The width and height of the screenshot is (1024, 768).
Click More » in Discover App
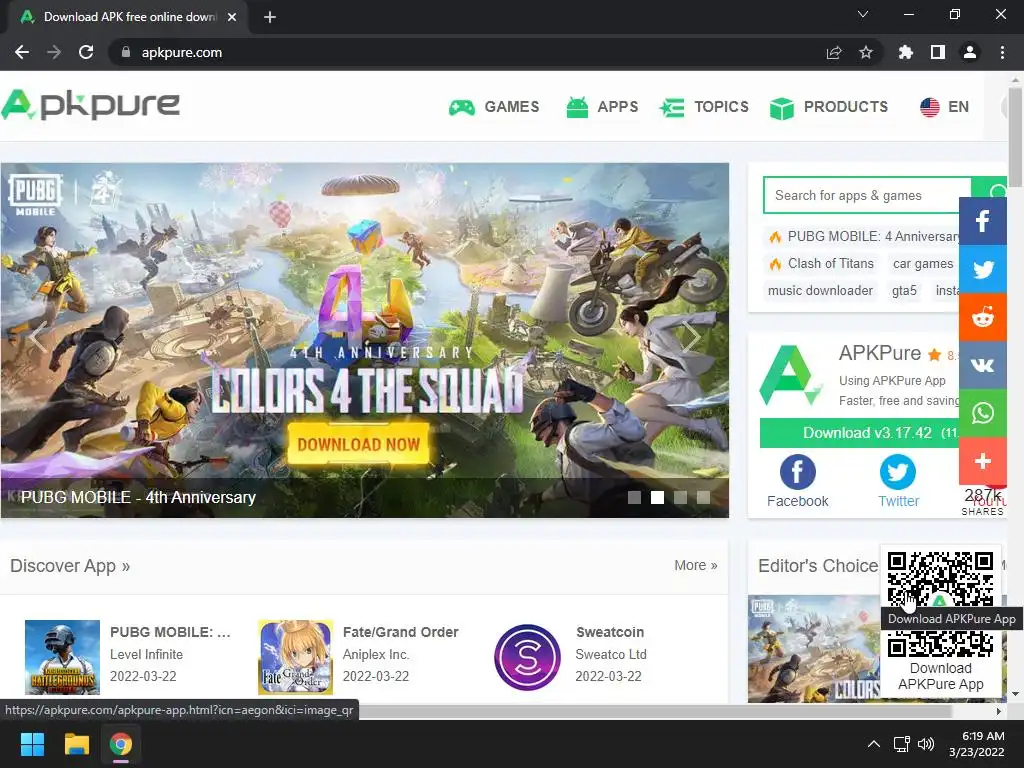click(x=696, y=566)
